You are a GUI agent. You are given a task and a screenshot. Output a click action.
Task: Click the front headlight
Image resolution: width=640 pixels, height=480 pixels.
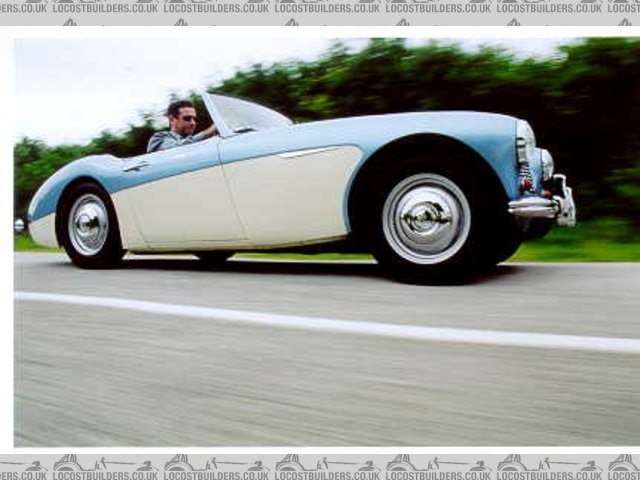tap(526, 146)
